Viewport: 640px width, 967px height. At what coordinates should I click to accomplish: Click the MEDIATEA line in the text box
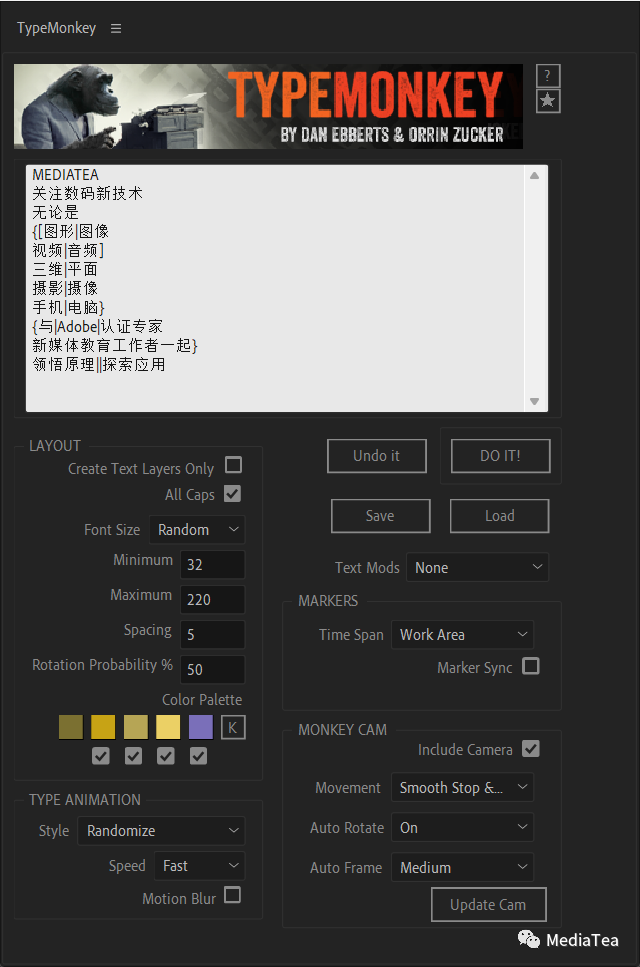[x=65, y=175]
